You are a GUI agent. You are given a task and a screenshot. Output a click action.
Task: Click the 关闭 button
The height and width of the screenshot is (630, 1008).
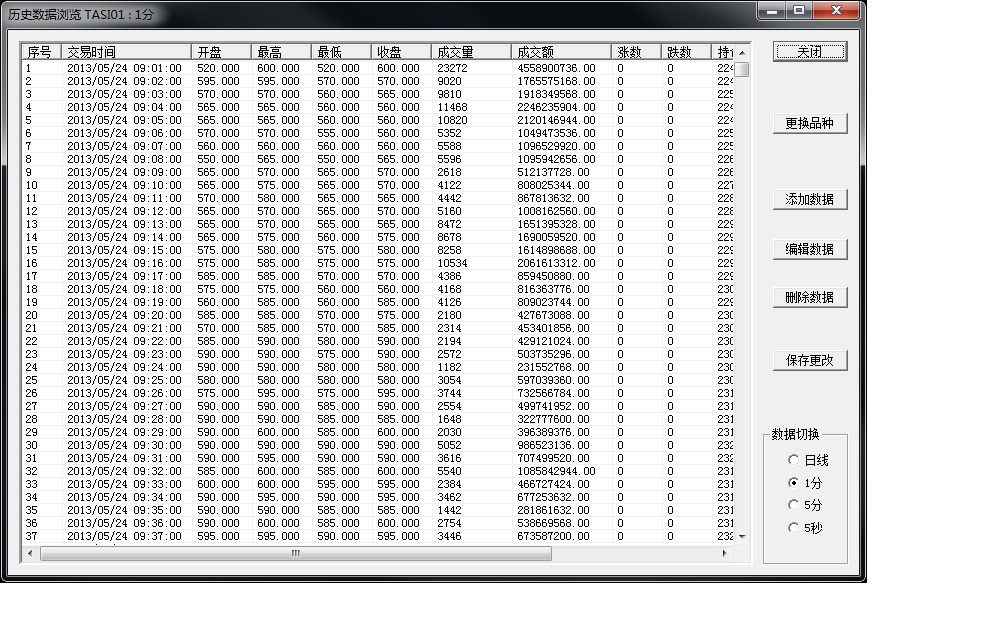(810, 51)
